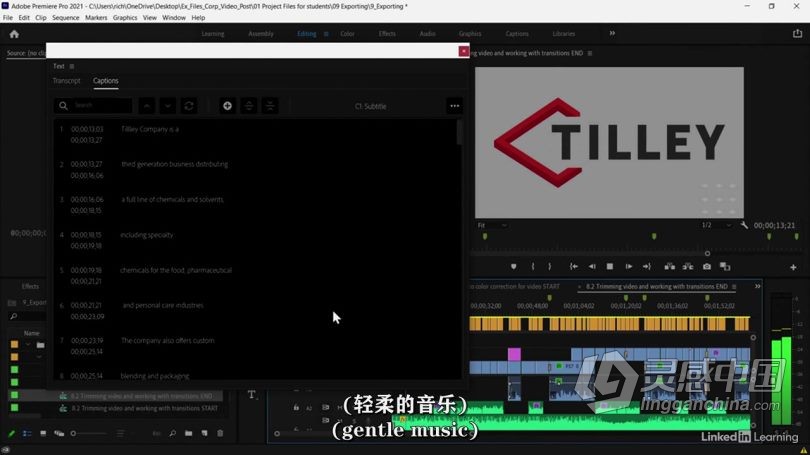
Task: Step forward one frame
Action: (x=629, y=266)
